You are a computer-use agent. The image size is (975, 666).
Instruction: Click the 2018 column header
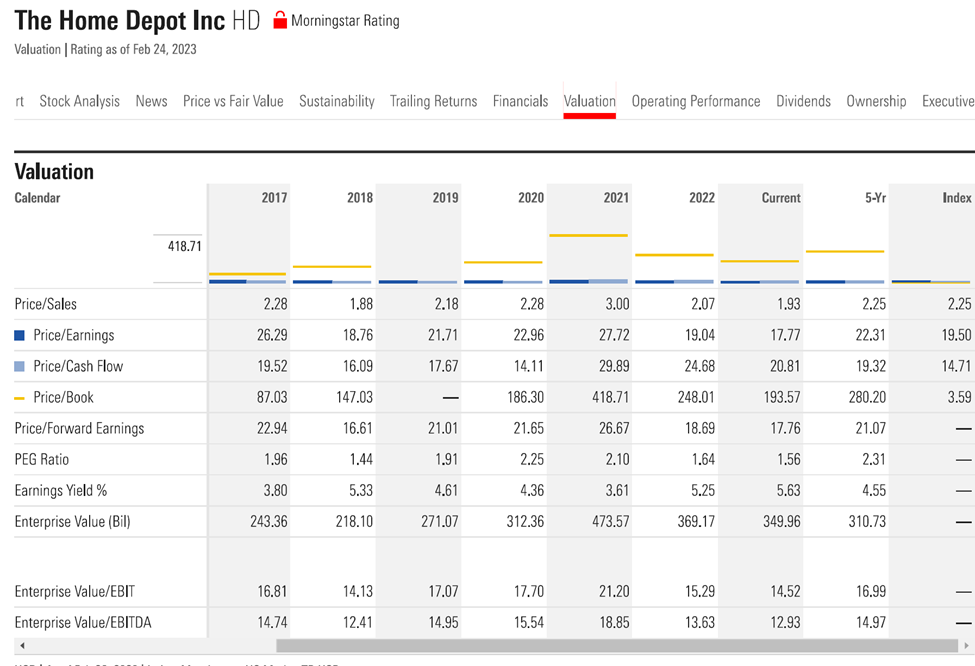coord(360,198)
